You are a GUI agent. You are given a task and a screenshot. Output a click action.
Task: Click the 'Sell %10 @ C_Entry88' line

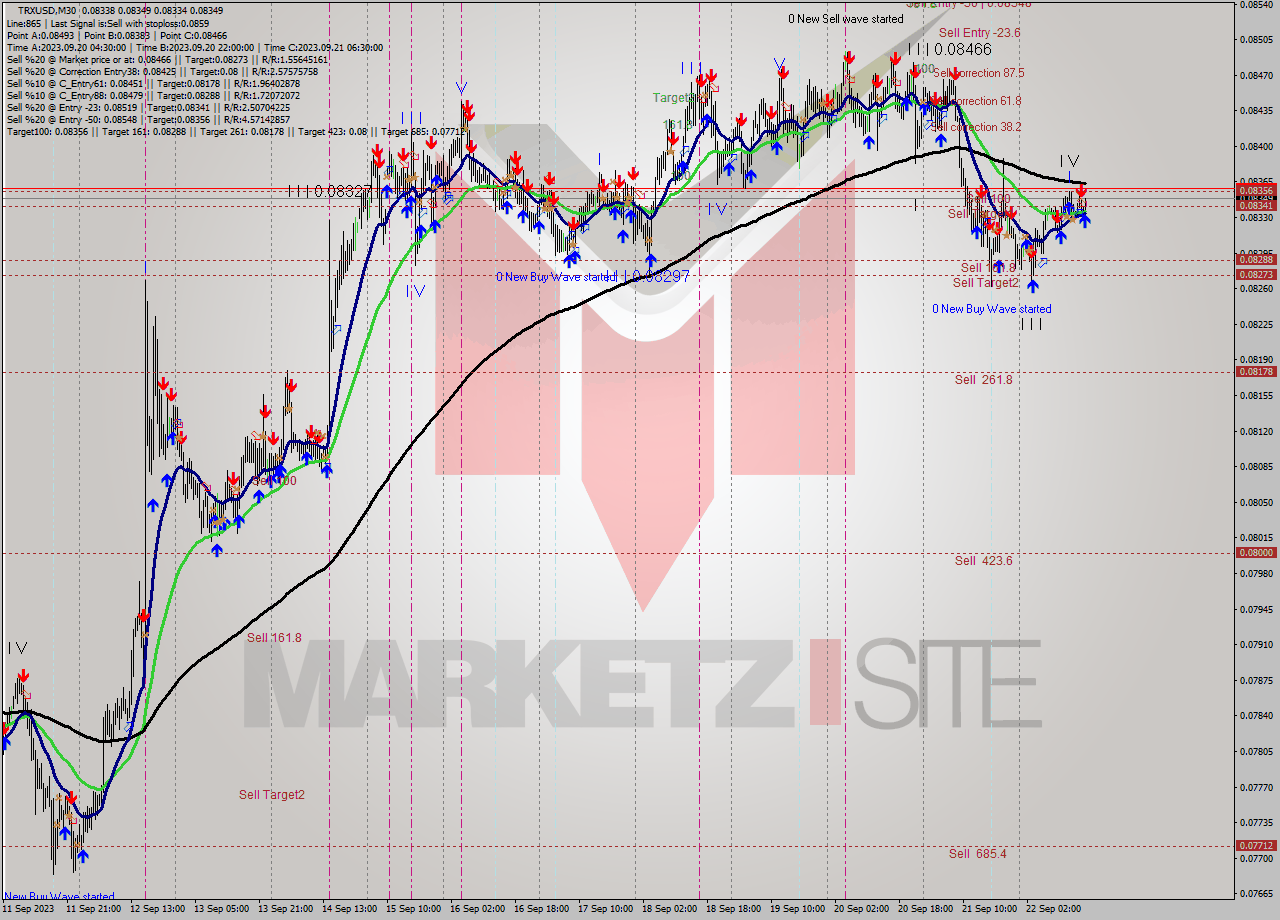click(156, 95)
